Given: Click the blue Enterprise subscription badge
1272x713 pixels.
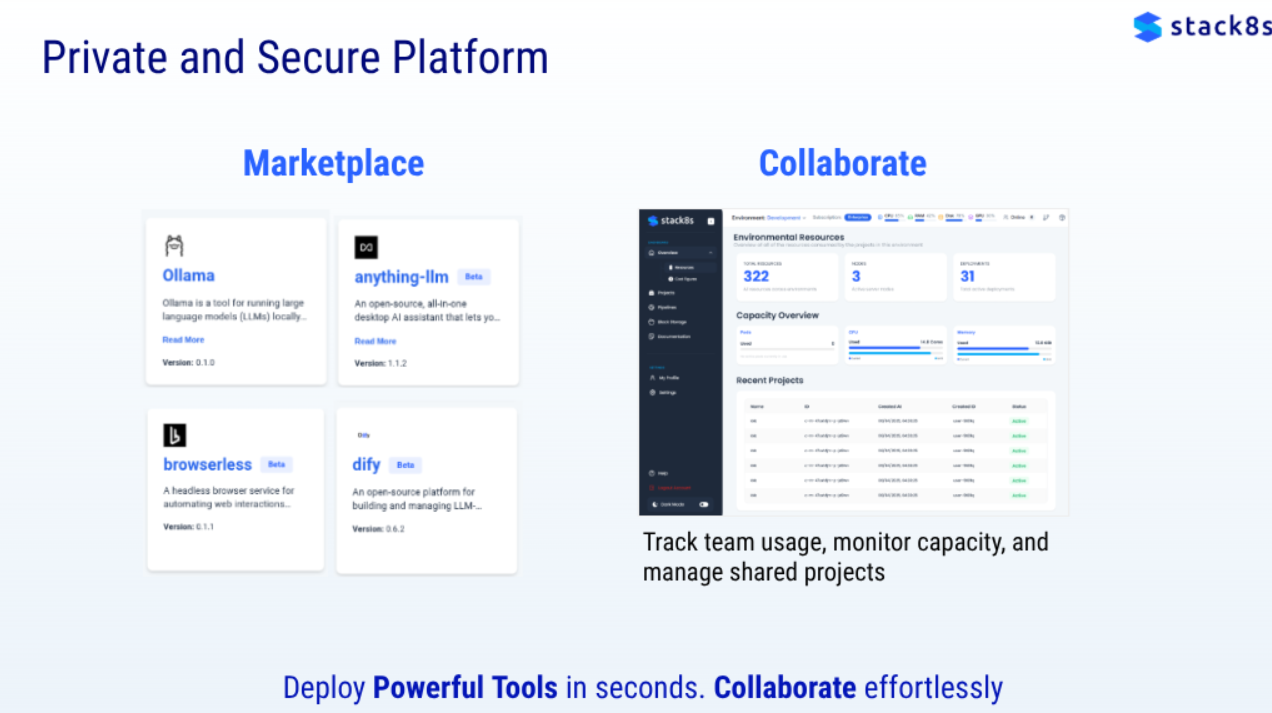Looking at the screenshot, I should [857, 217].
